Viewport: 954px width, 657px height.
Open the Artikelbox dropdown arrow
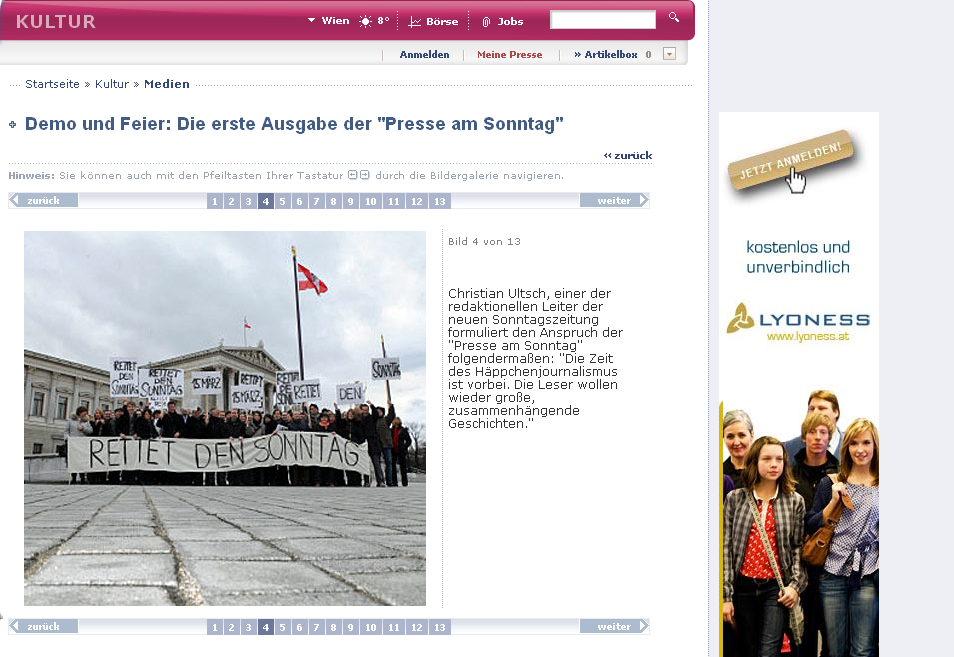pos(669,54)
